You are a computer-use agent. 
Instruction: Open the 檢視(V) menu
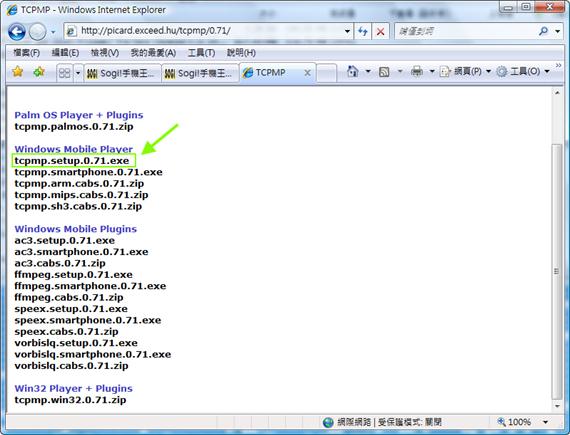click(x=105, y=53)
